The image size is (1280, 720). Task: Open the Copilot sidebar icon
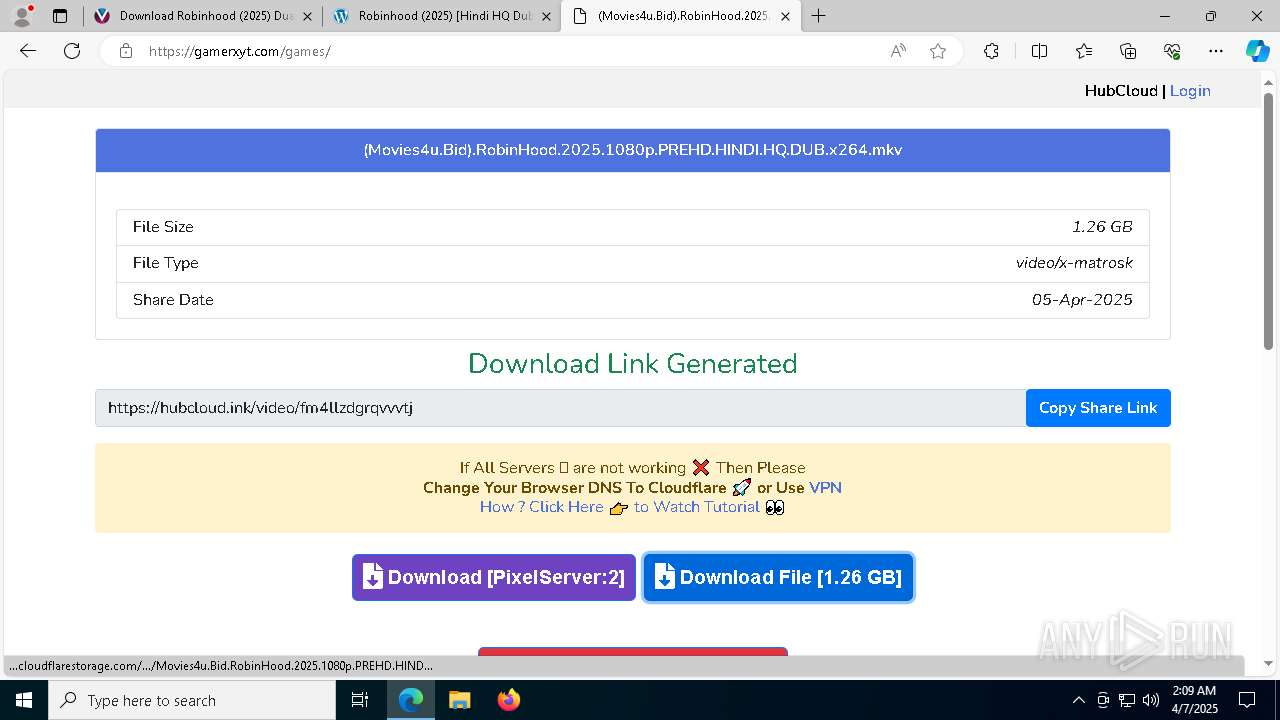[x=1257, y=51]
